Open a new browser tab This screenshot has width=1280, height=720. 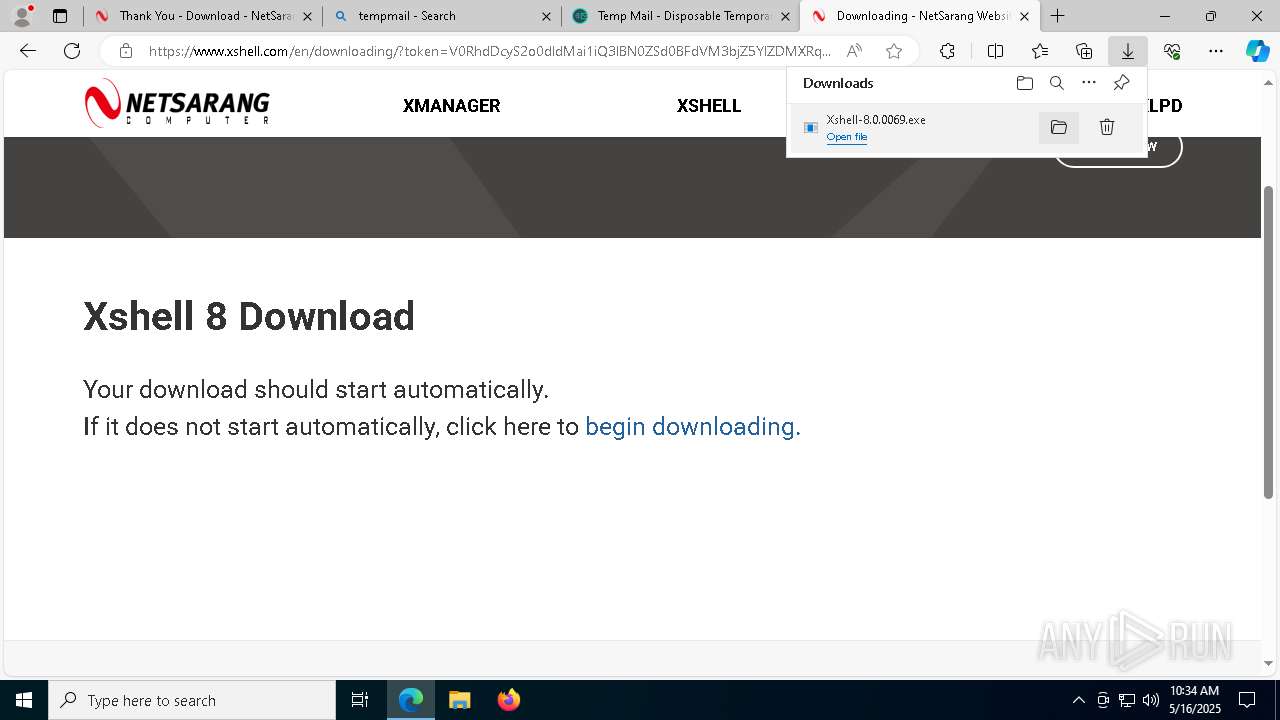coord(1057,16)
